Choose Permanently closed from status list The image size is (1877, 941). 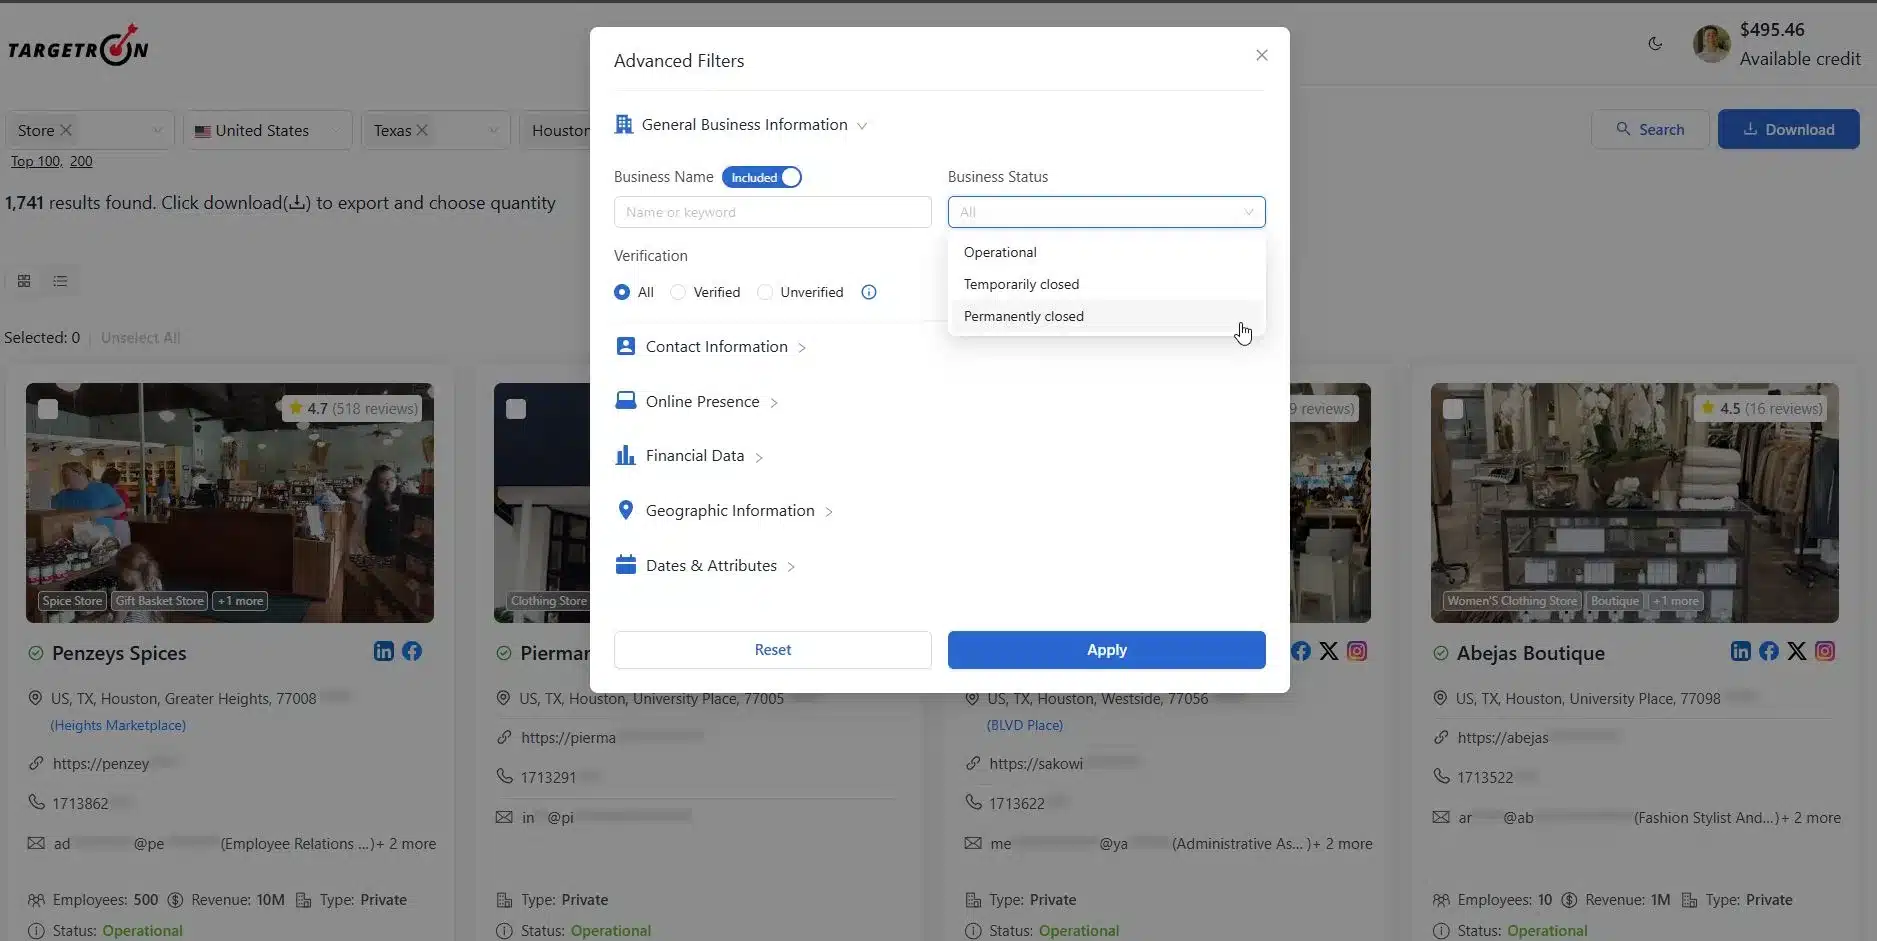1024,316
